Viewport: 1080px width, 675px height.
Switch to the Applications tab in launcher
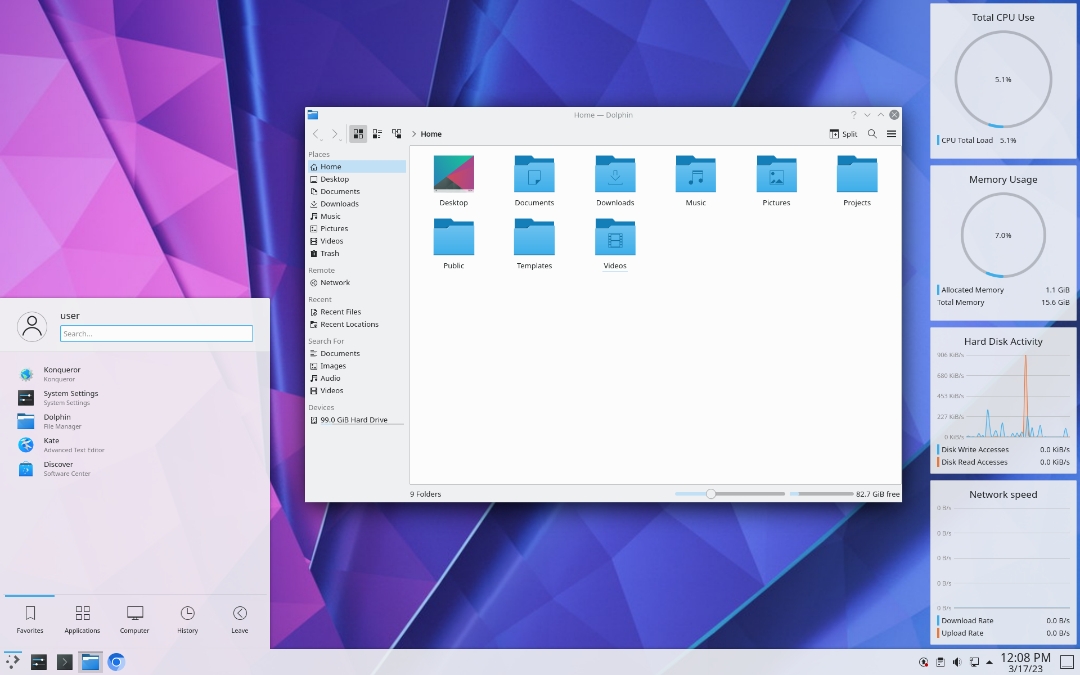click(82, 619)
